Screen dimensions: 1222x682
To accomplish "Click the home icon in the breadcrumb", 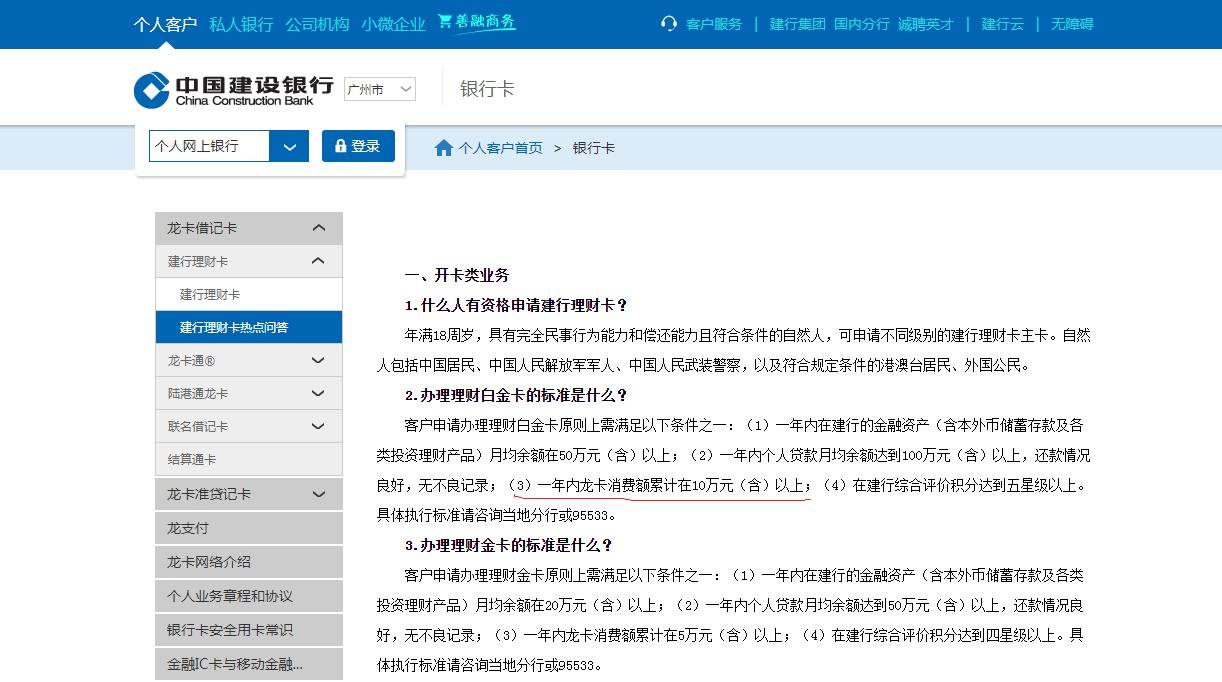I will point(444,148).
